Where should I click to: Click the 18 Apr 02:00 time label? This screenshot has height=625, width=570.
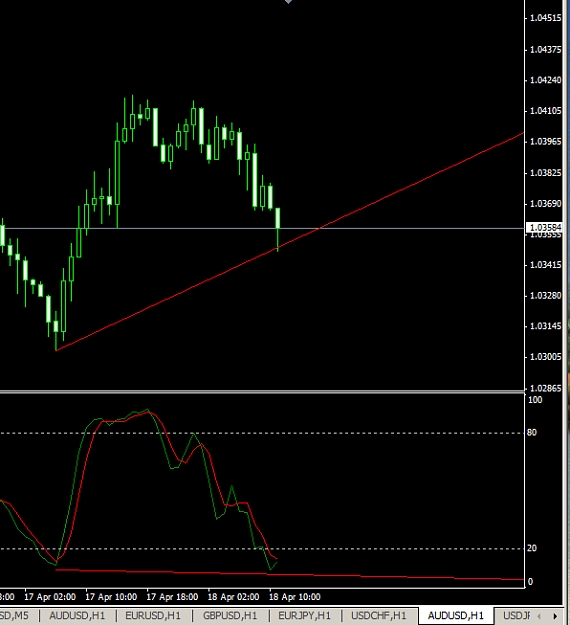(234, 597)
